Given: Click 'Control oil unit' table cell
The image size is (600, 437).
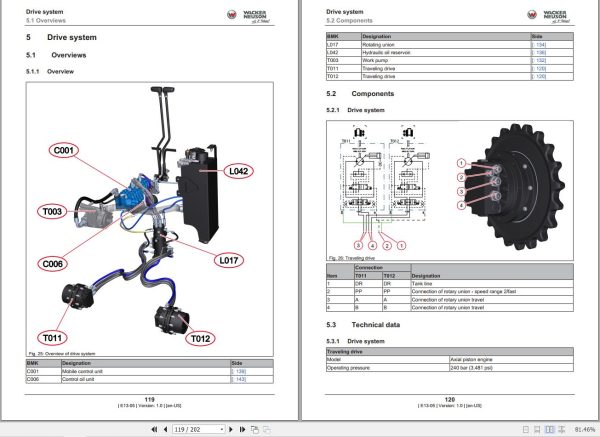Looking at the screenshot, I should click(146, 379).
